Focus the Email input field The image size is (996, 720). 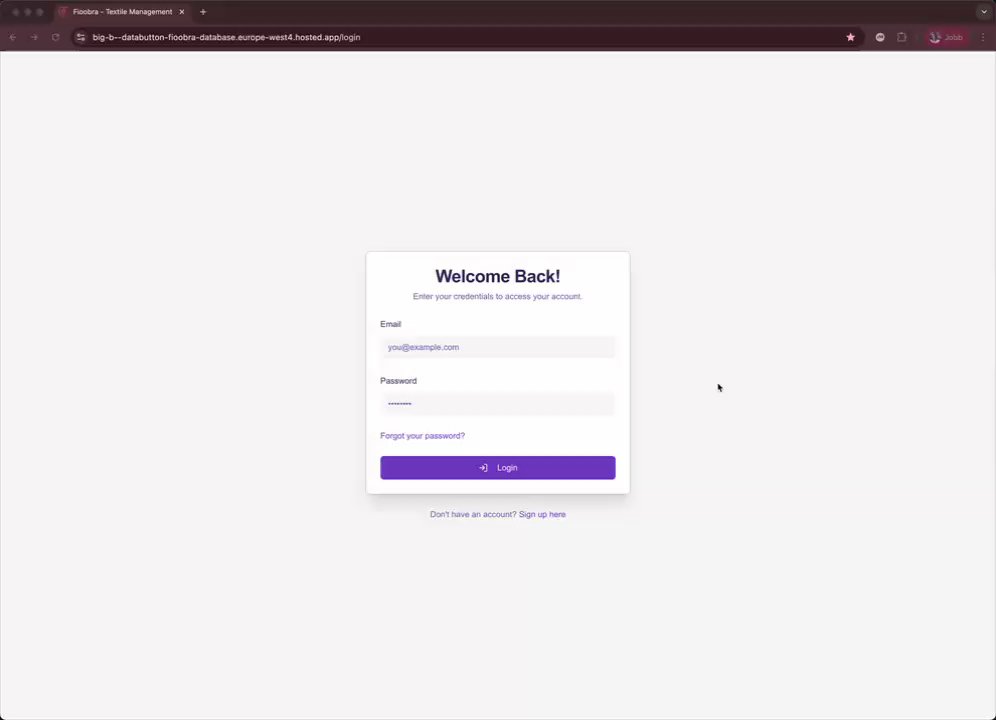[x=497, y=347]
